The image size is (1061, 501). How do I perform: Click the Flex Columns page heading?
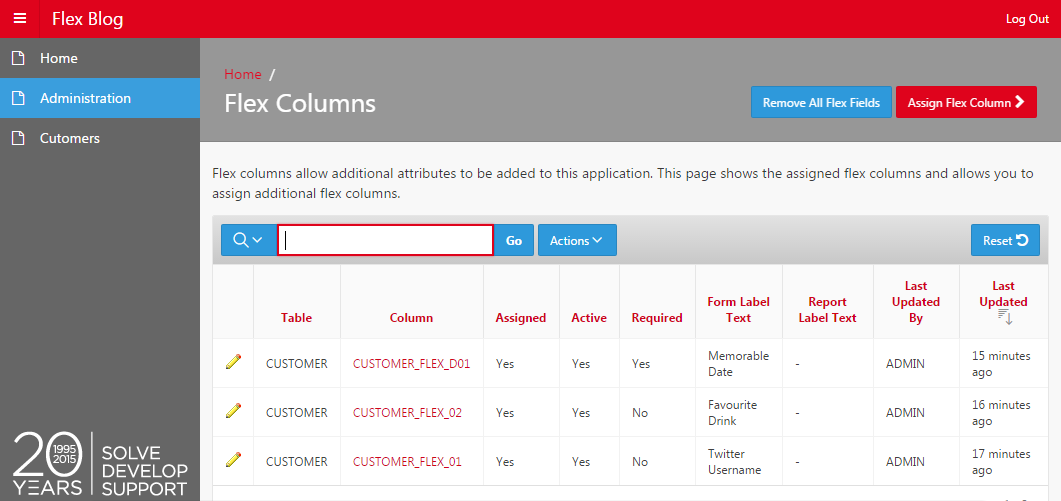pyautogui.click(x=300, y=104)
